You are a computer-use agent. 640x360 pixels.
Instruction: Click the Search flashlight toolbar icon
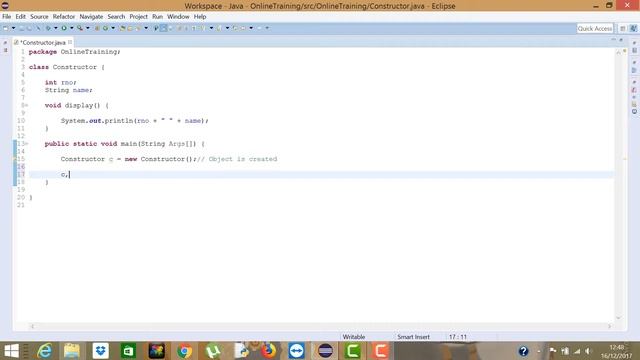click(139, 28)
